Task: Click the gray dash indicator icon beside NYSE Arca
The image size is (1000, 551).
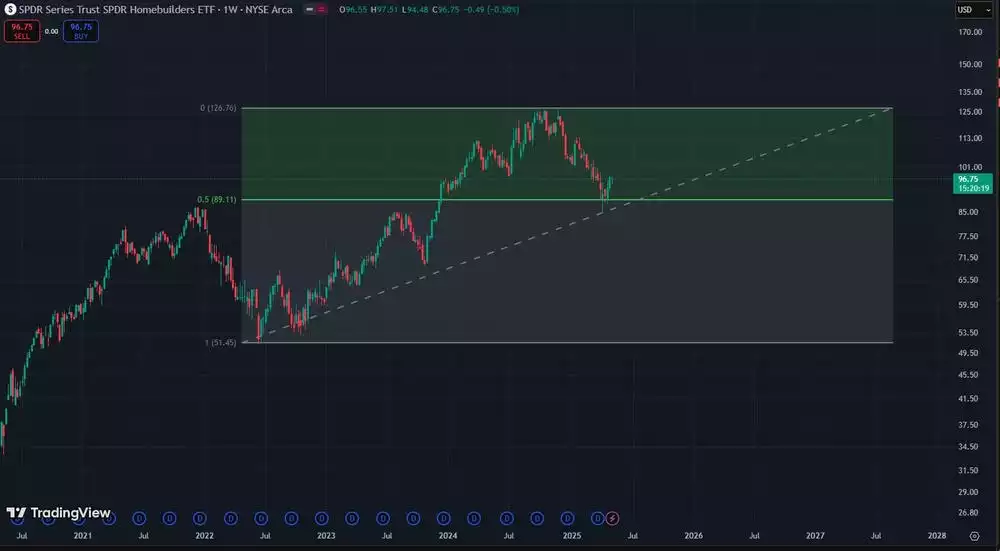Action: pyautogui.click(x=309, y=10)
